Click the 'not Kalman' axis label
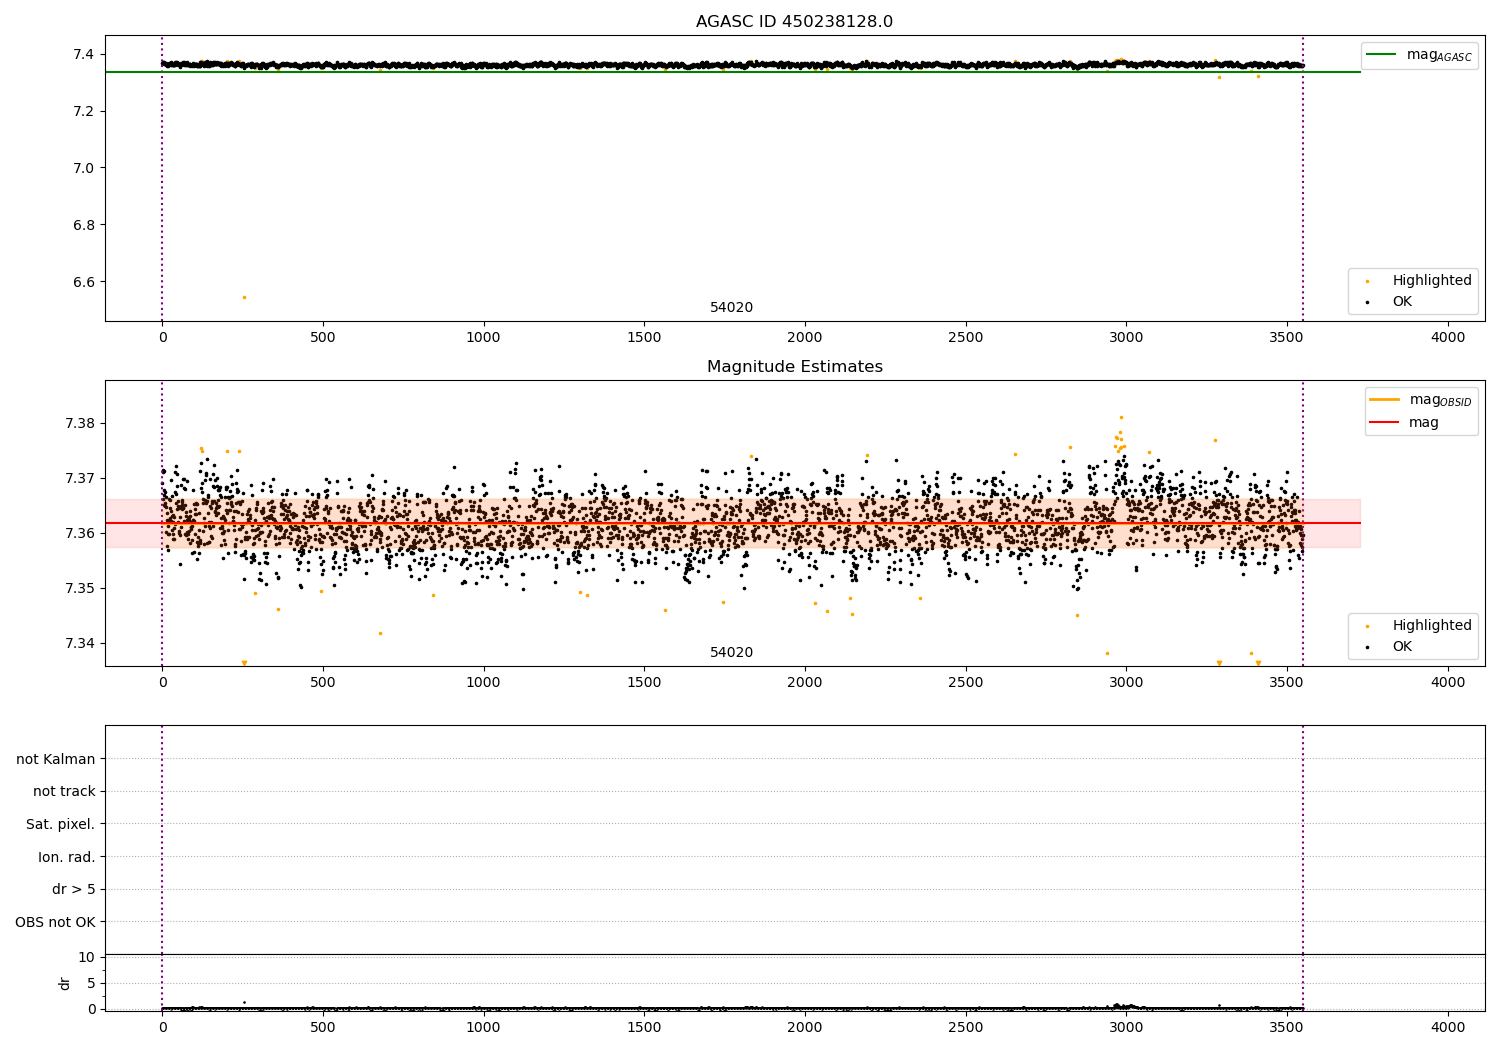 coord(56,759)
